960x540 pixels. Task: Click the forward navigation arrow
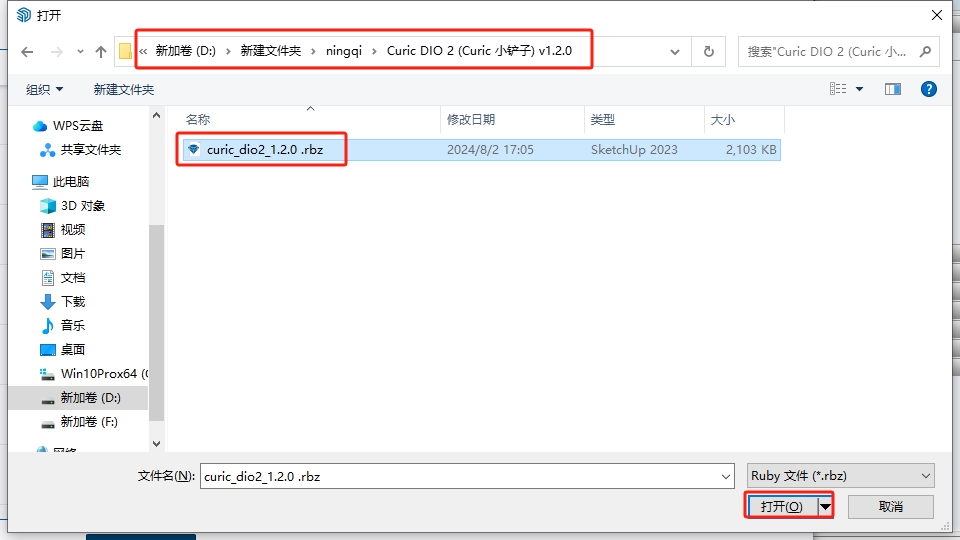tap(57, 52)
